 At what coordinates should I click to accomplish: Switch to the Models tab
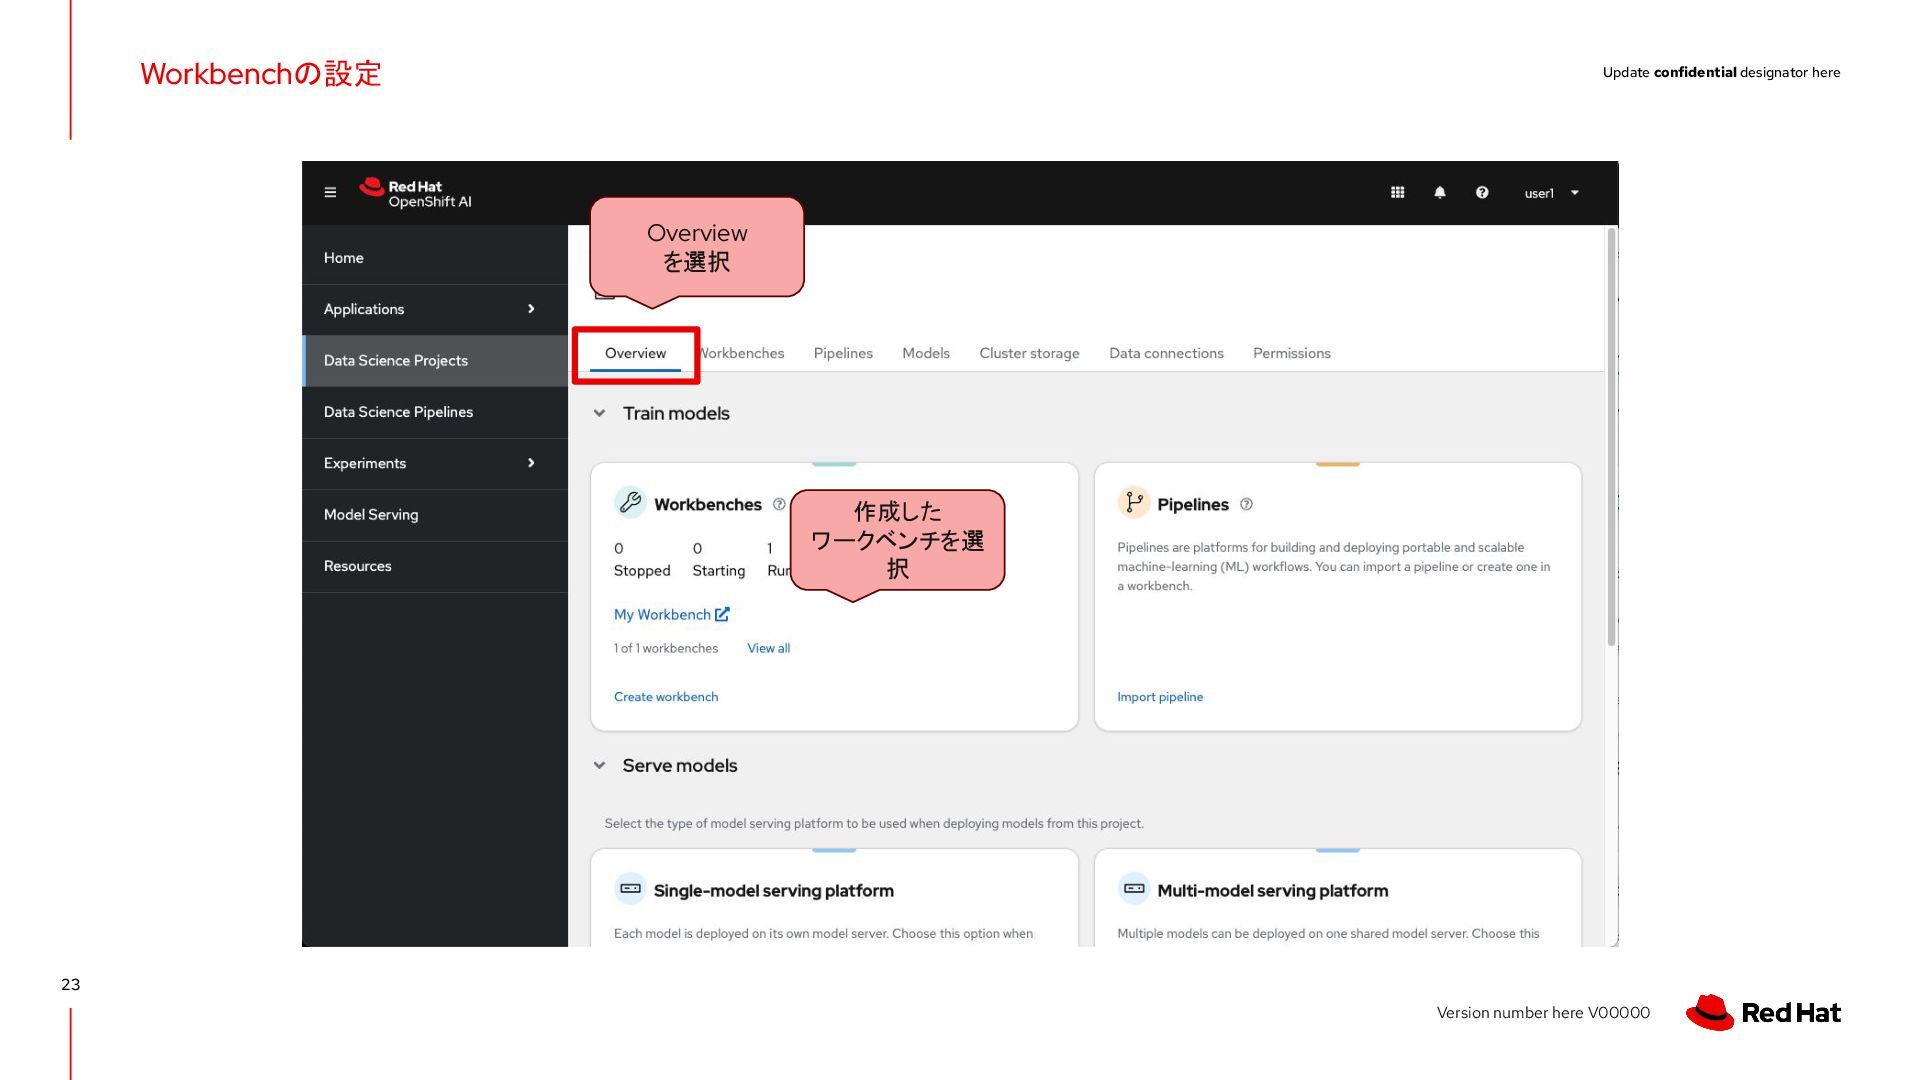(x=926, y=353)
